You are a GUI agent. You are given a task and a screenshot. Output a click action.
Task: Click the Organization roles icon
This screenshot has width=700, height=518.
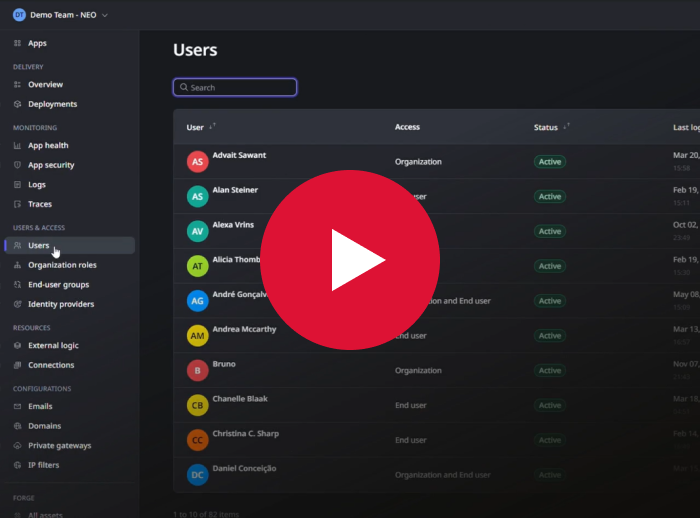[x=17, y=265]
